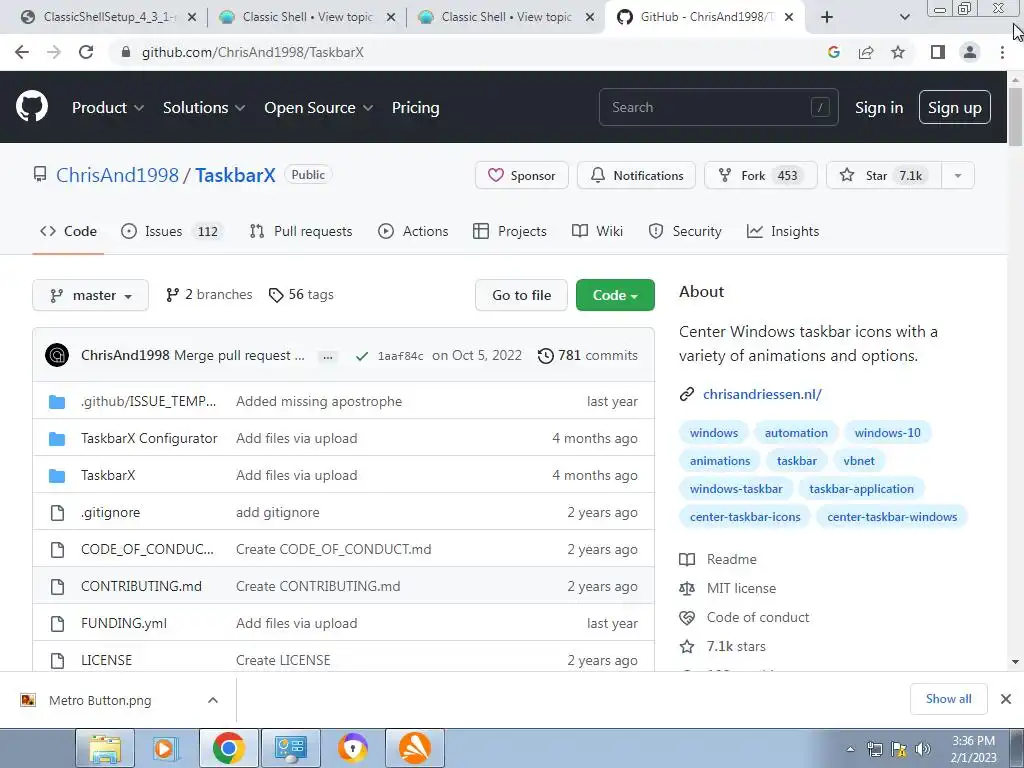Open the Security tab
The width and height of the screenshot is (1024, 768).
pos(685,231)
